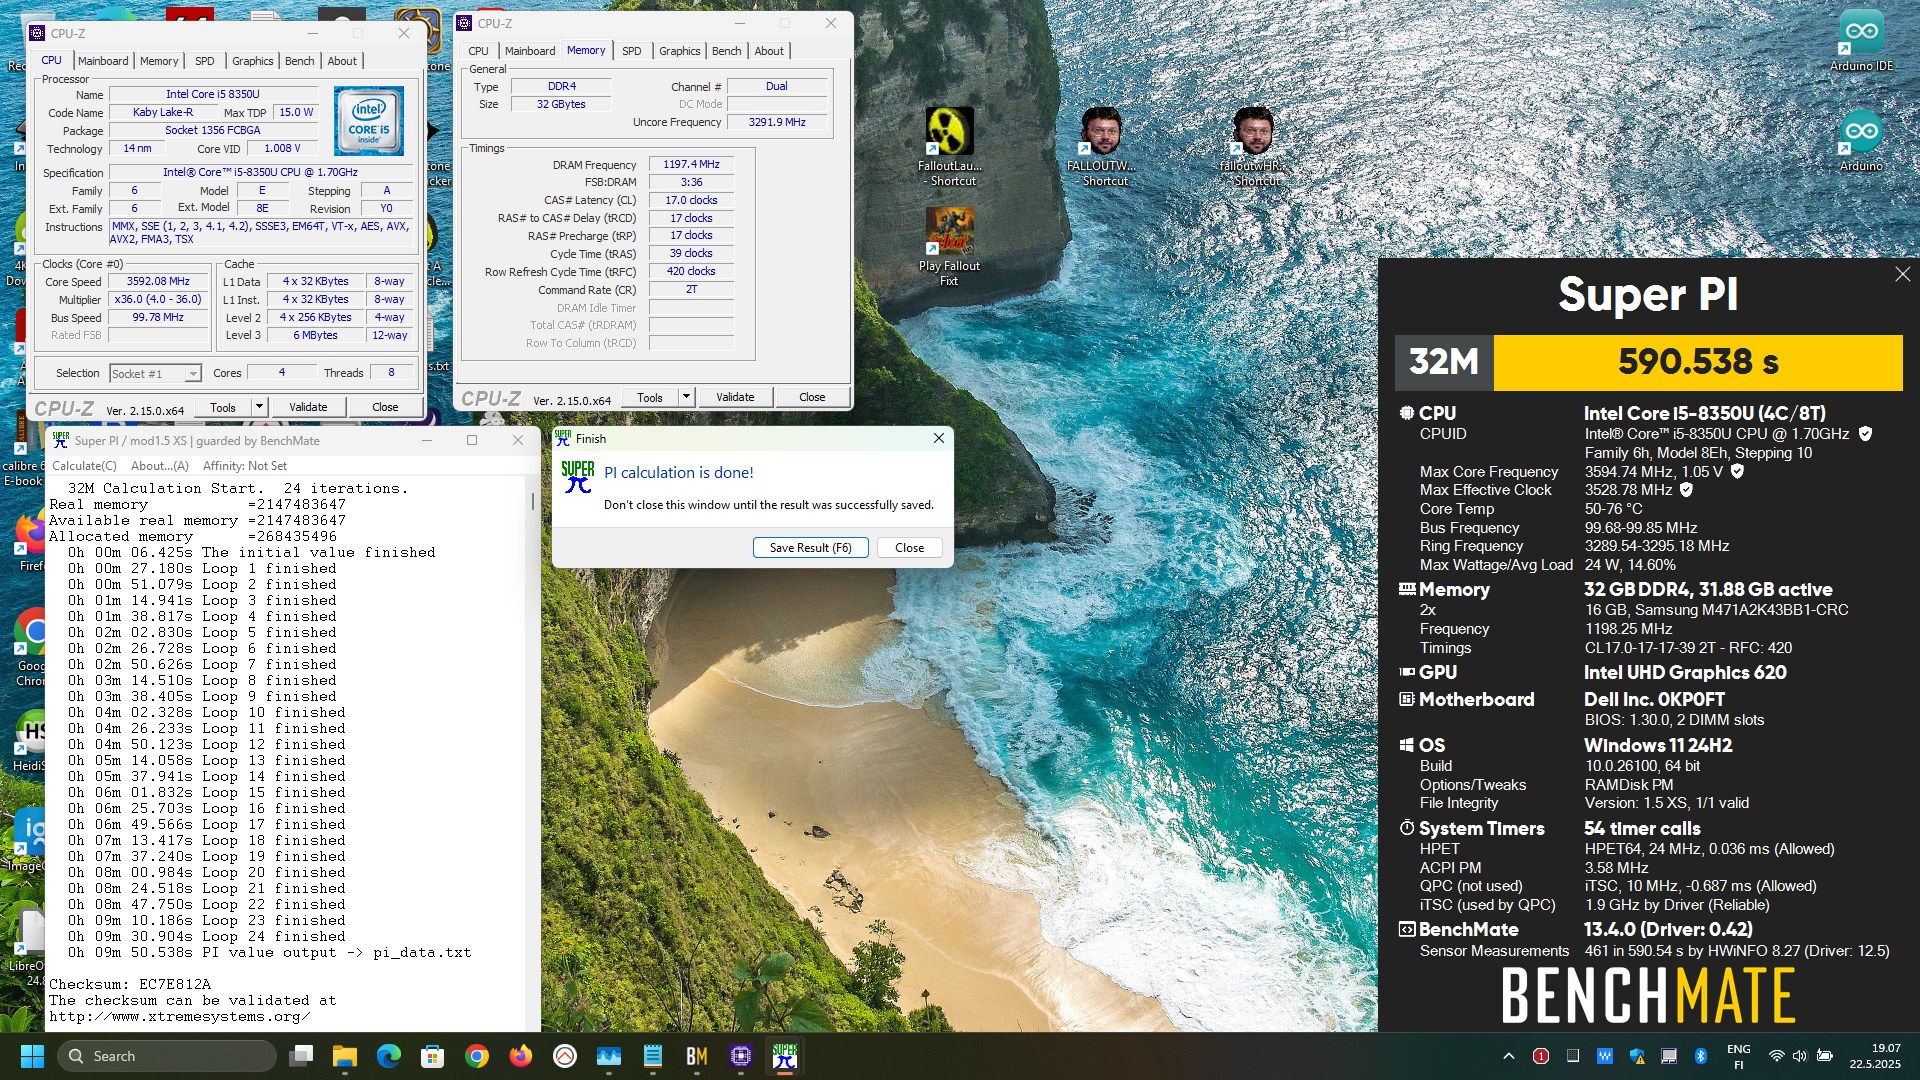Open Graphics tab in CPU-Z Memory window
1920x1080 pixels.
[x=680, y=51]
